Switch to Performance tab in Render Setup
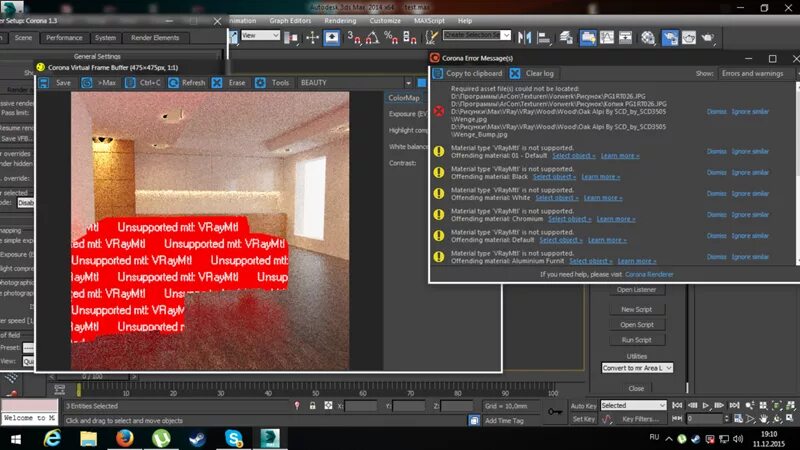The height and width of the screenshot is (450, 800). pos(64,38)
